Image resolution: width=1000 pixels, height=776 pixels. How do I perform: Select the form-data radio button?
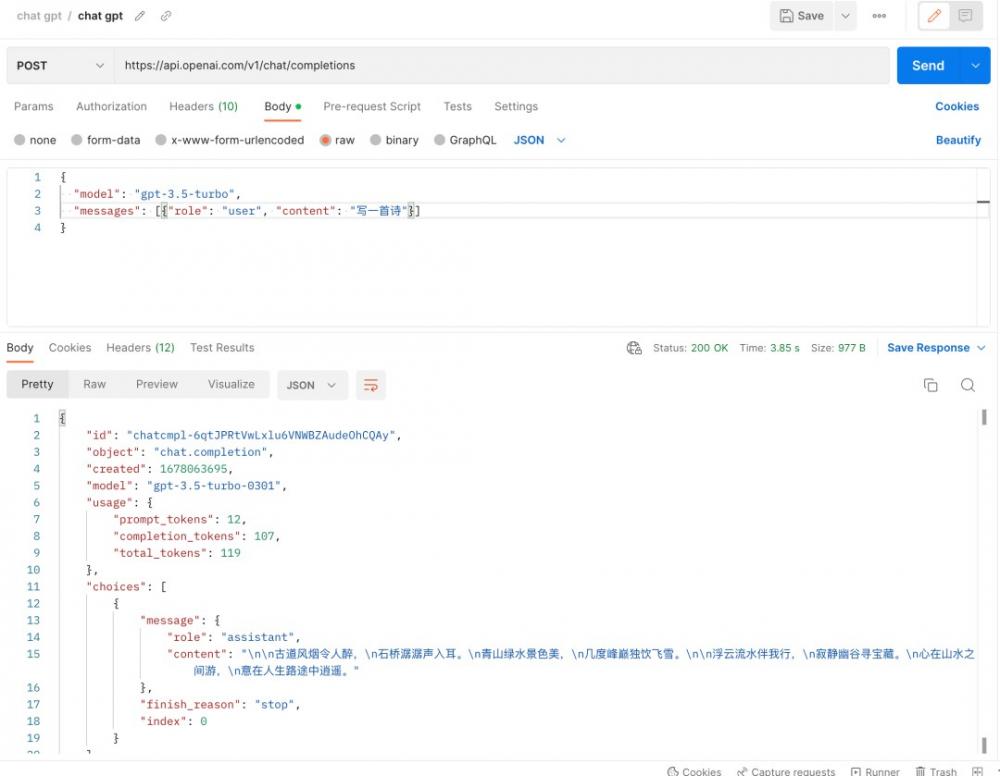(x=78, y=140)
